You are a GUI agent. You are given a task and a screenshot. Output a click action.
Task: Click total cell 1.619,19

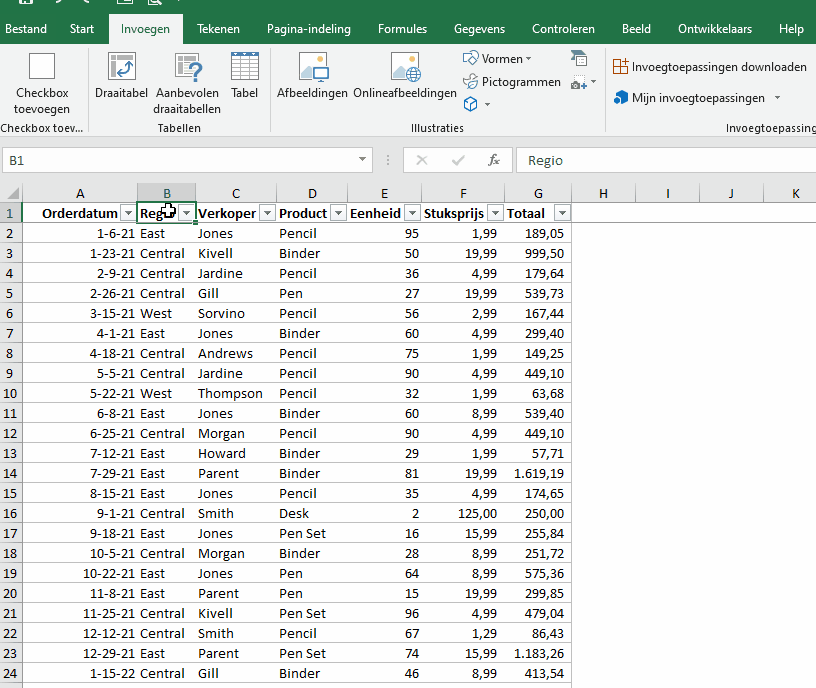tap(538, 474)
